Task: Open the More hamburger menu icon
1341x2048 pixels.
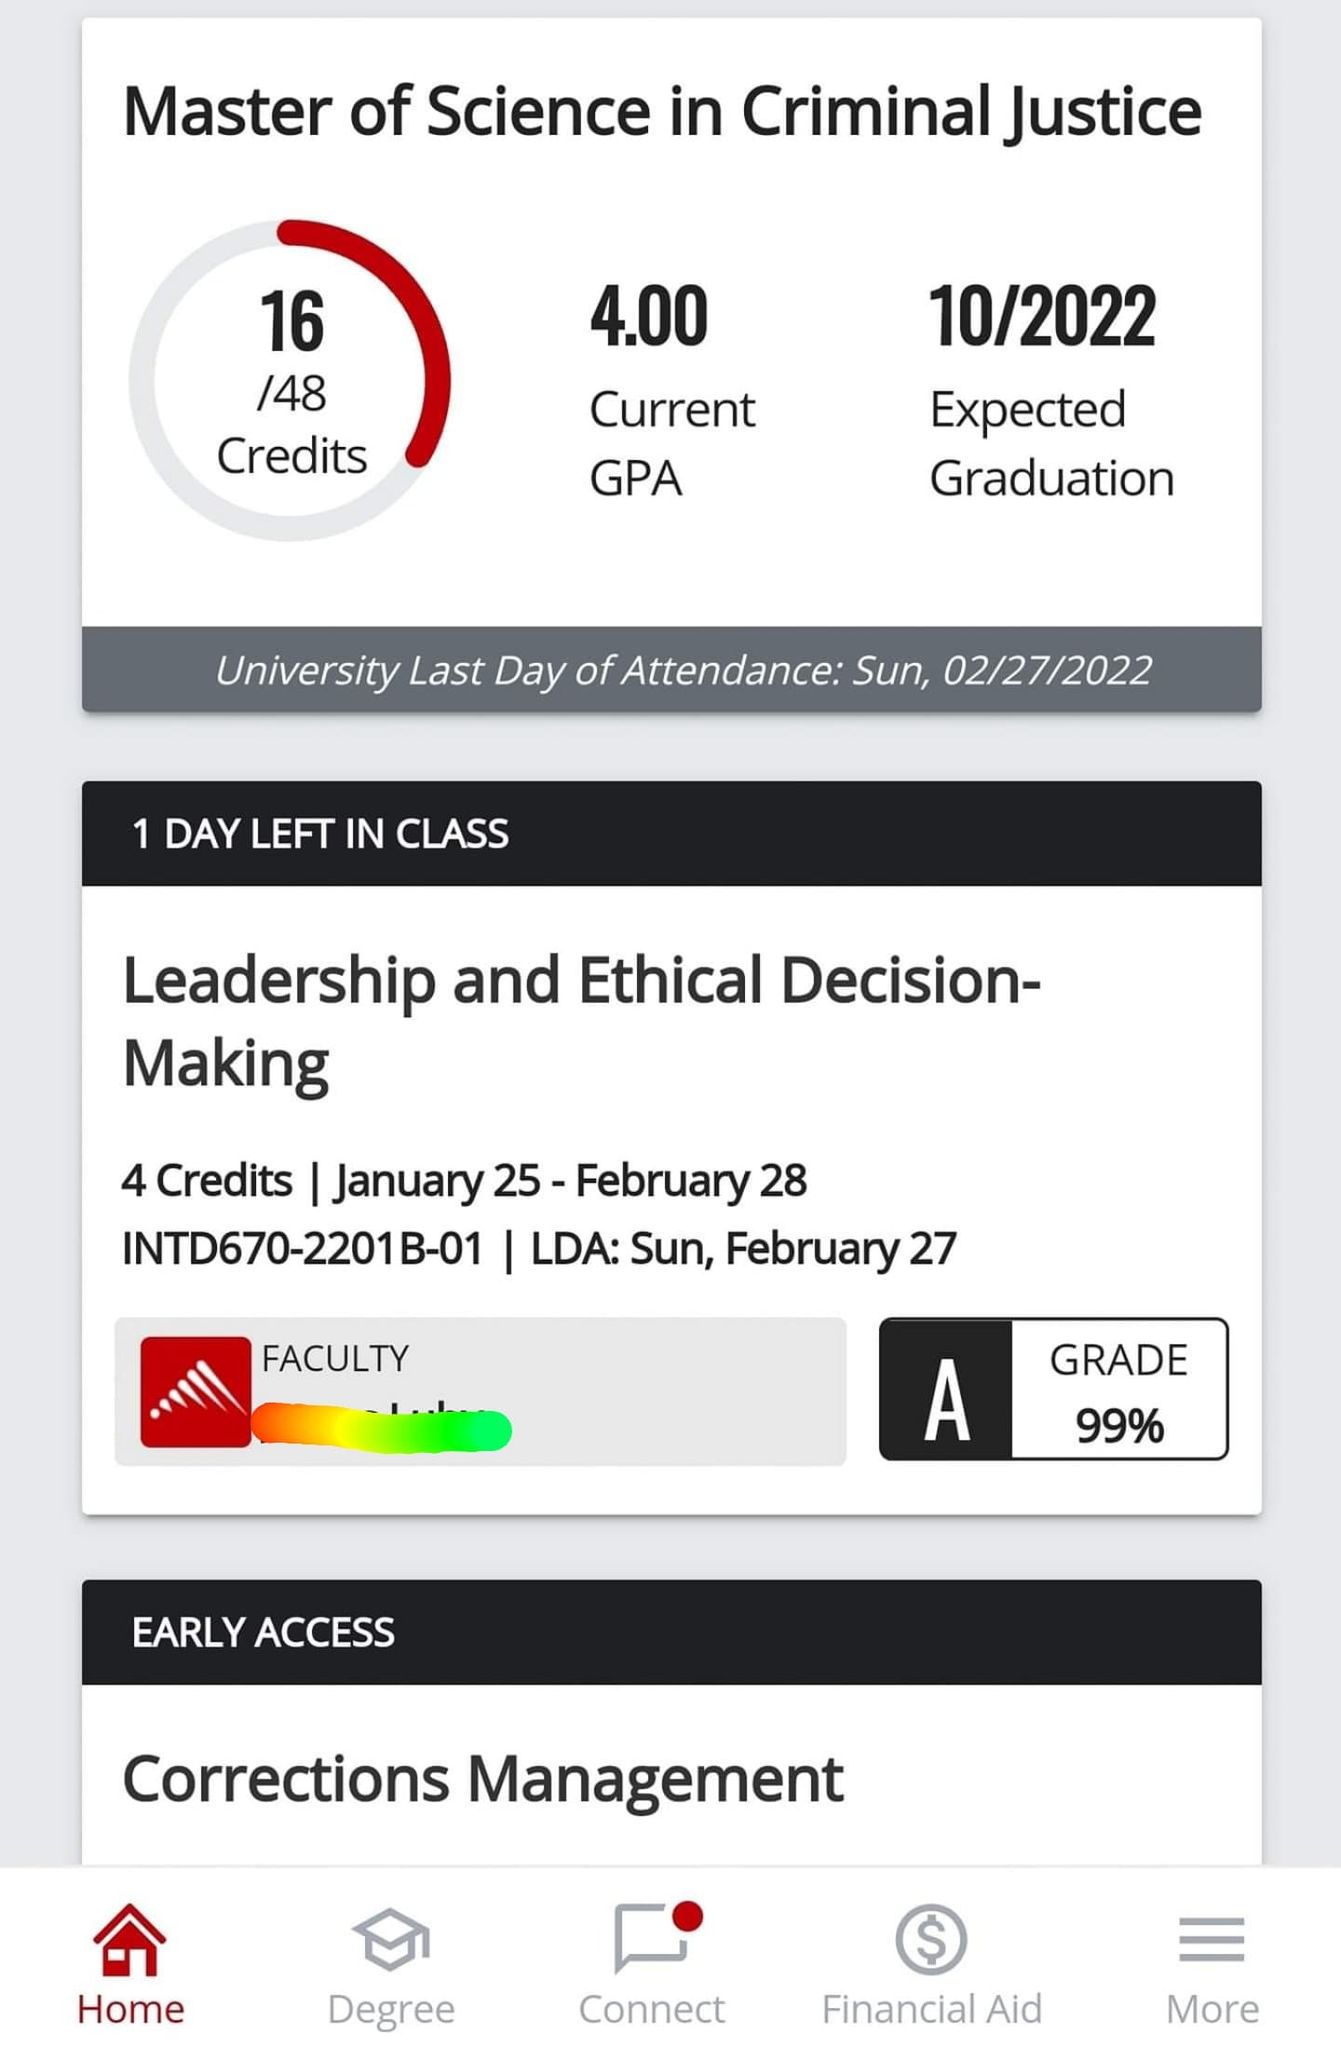Action: click(x=1211, y=1940)
